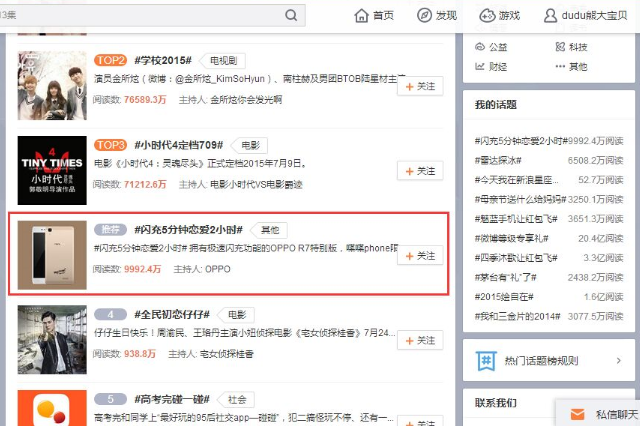Open #四季沐歌让红包飞# in 我的话题
640x426 pixels.
point(516,258)
